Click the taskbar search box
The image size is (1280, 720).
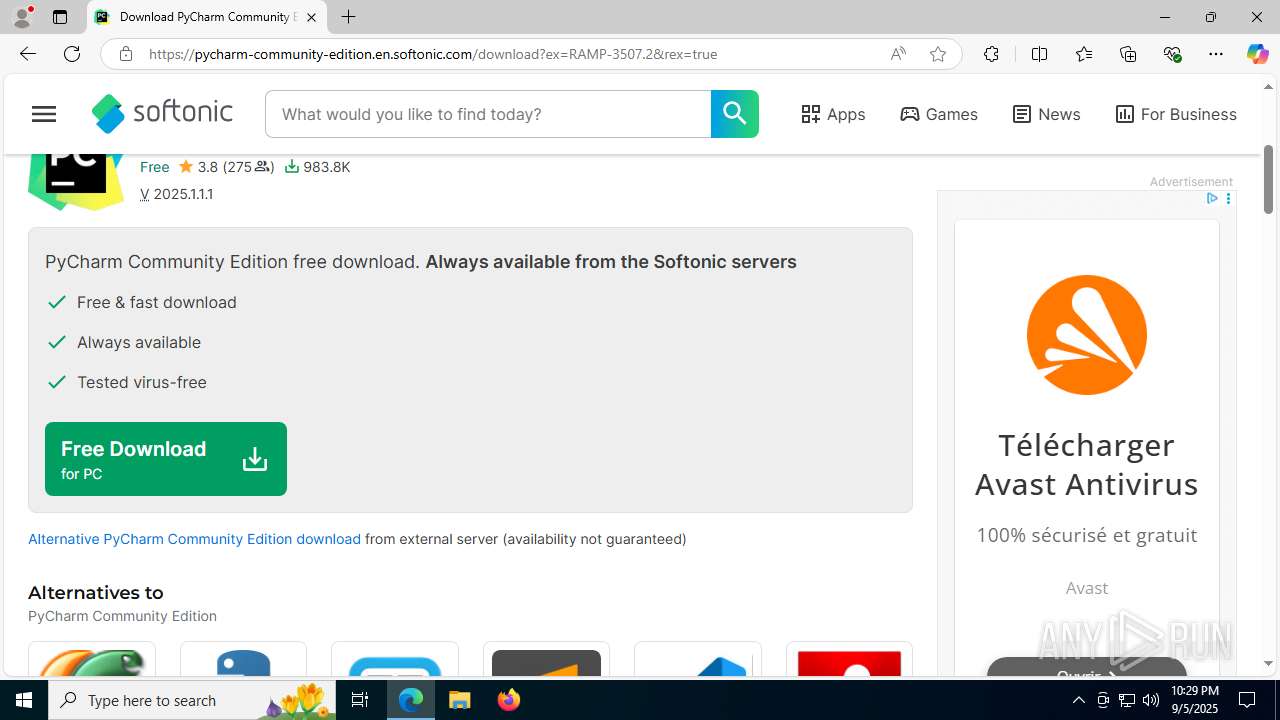tap(192, 700)
